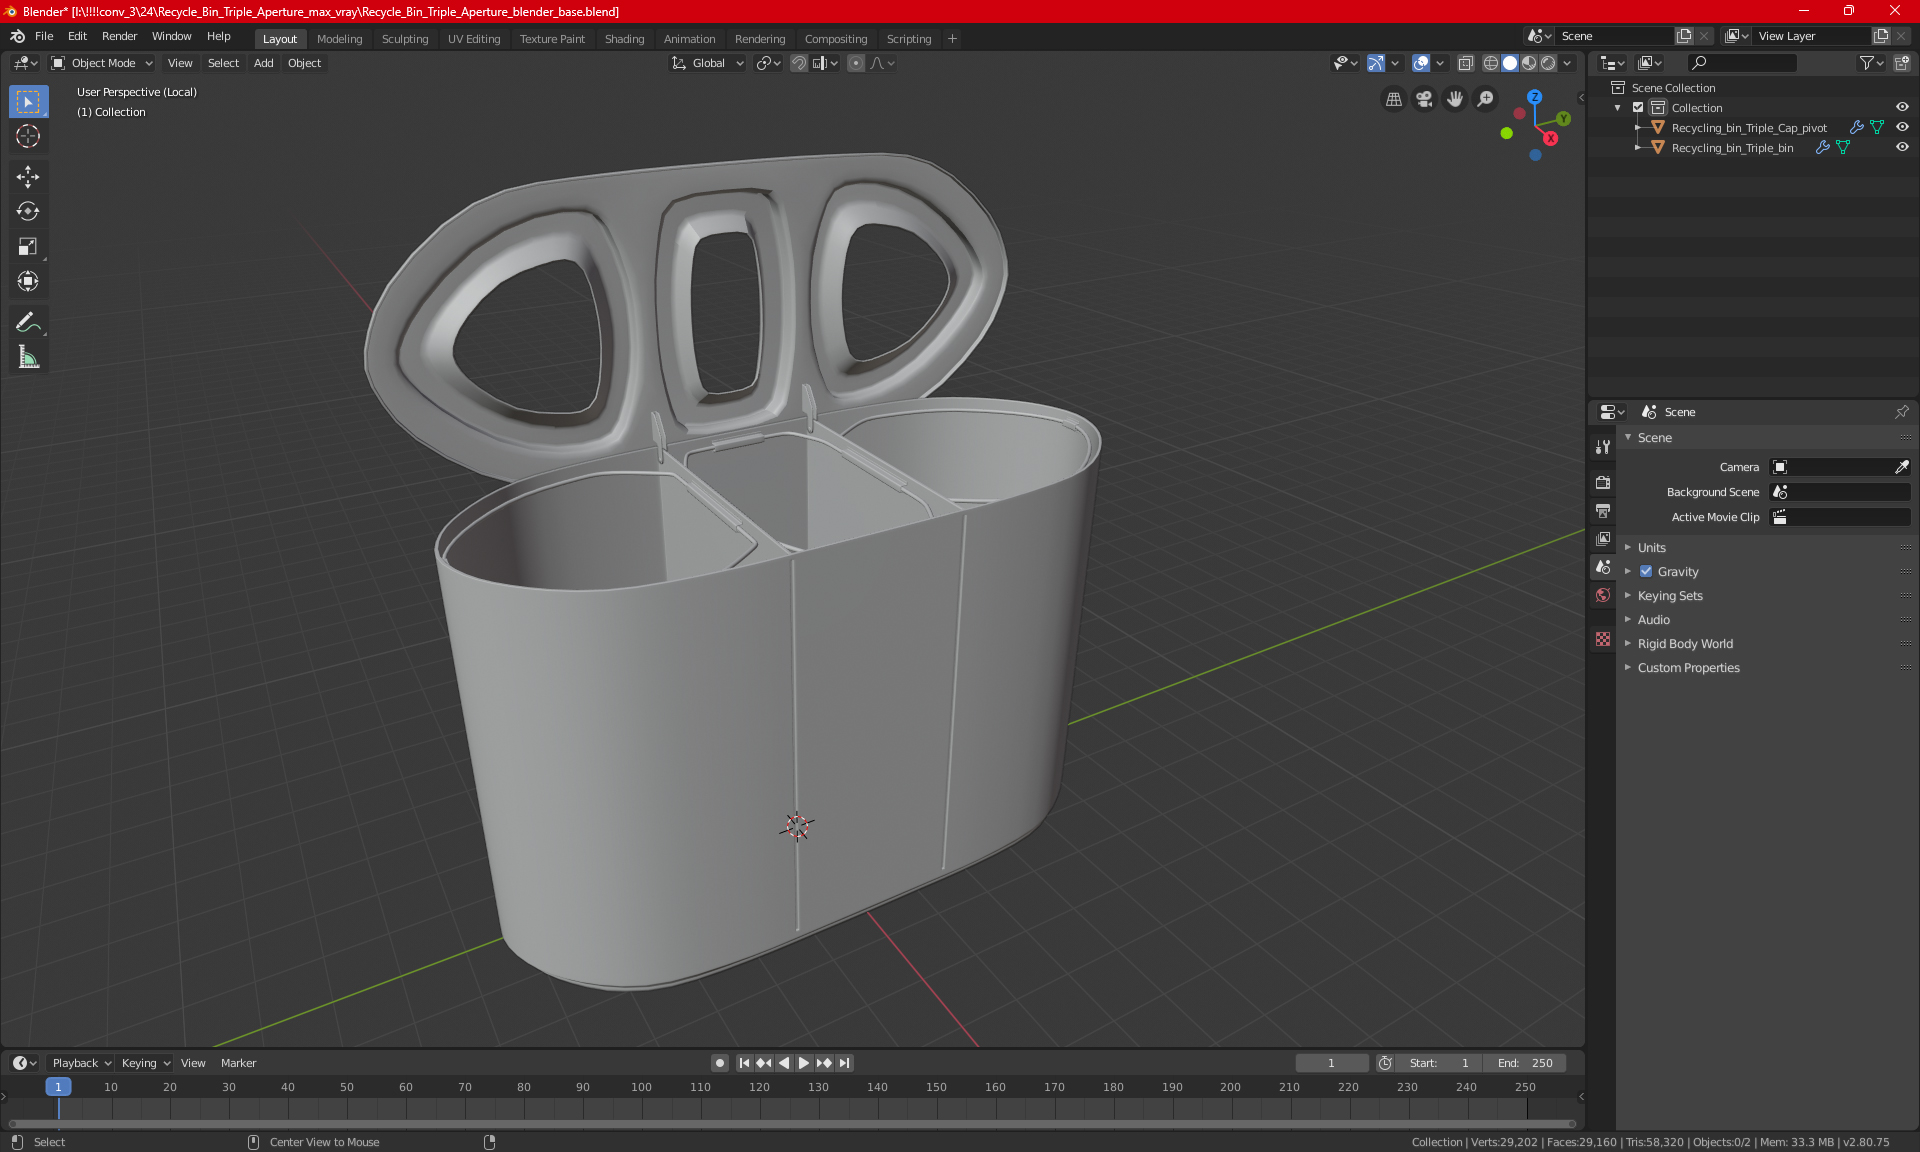Image resolution: width=1920 pixels, height=1152 pixels.
Task: Pick camera object with eyedropper icon
Action: (x=1901, y=467)
